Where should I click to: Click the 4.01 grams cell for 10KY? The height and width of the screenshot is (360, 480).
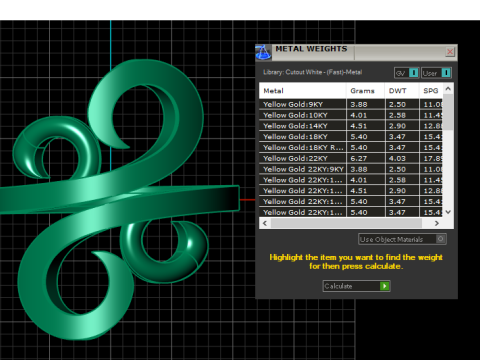365,115
